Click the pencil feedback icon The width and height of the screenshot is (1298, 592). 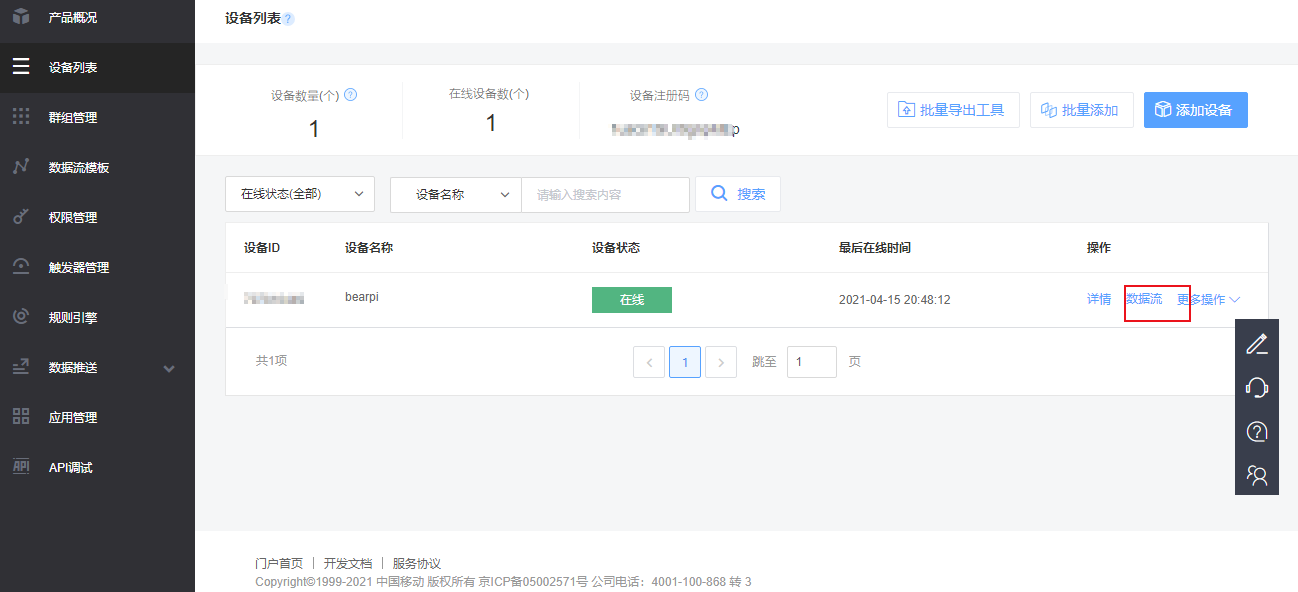[1257, 343]
